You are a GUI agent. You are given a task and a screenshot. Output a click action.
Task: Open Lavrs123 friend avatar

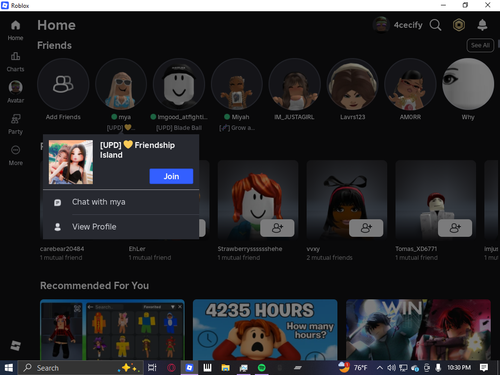(352, 84)
